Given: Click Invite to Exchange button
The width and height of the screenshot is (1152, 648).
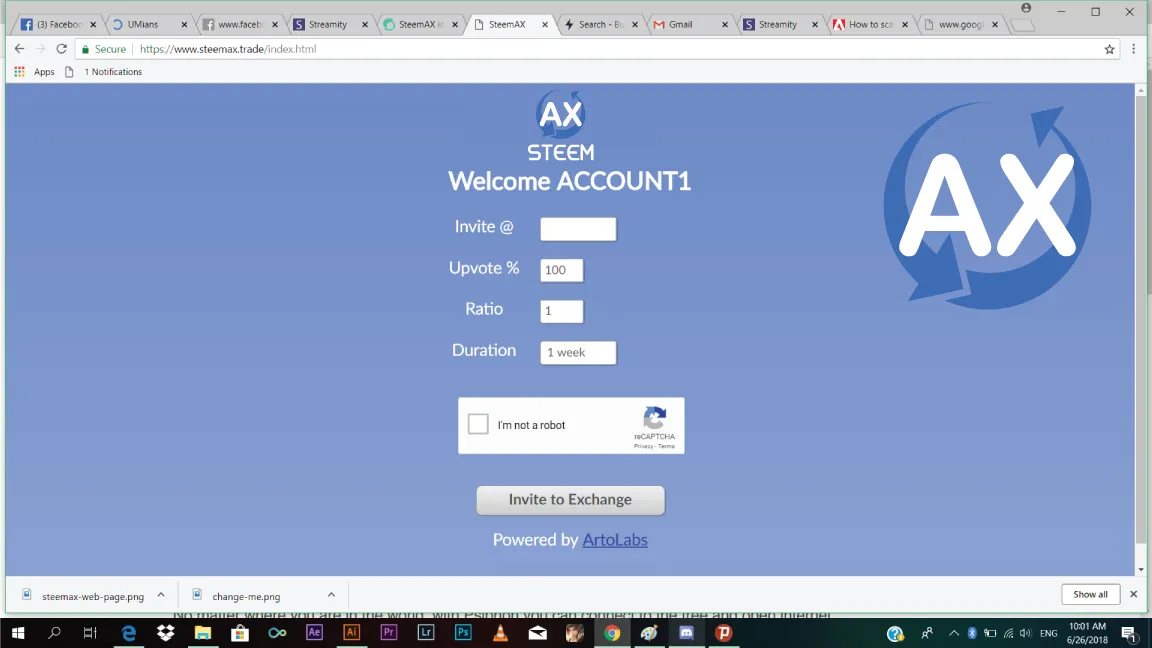Looking at the screenshot, I should pos(570,500).
